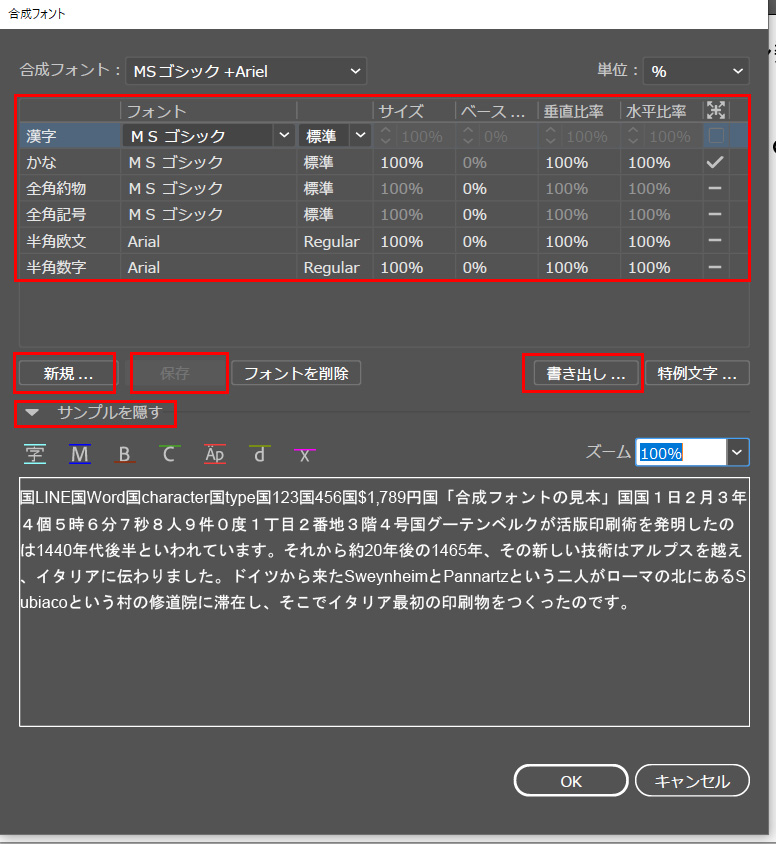Click Regular style cell in 半角欧文 row
The height and width of the screenshot is (844, 776).
click(331, 242)
